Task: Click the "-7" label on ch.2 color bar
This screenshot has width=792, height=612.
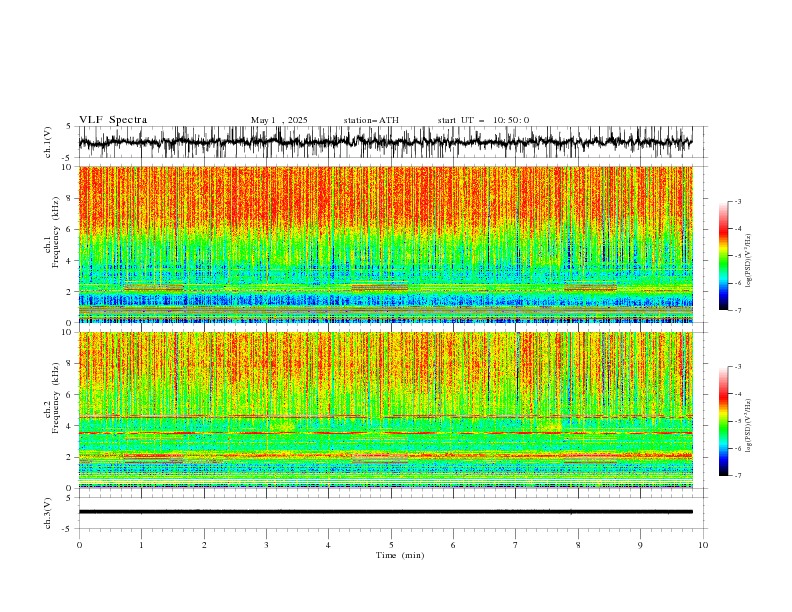Action: pyautogui.click(x=737, y=476)
